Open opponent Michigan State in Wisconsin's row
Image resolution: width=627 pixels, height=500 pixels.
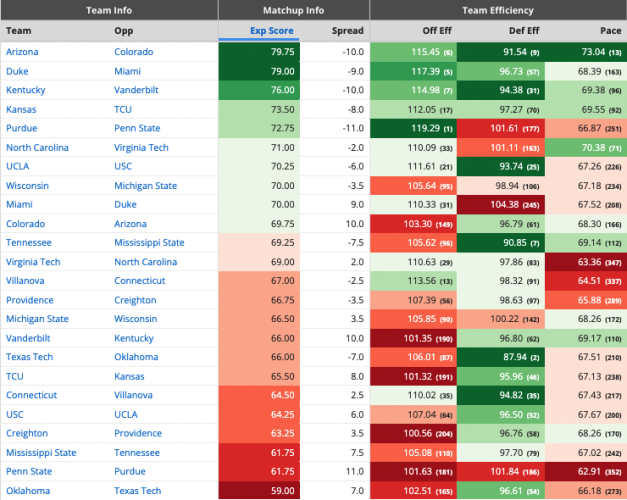[146, 186]
